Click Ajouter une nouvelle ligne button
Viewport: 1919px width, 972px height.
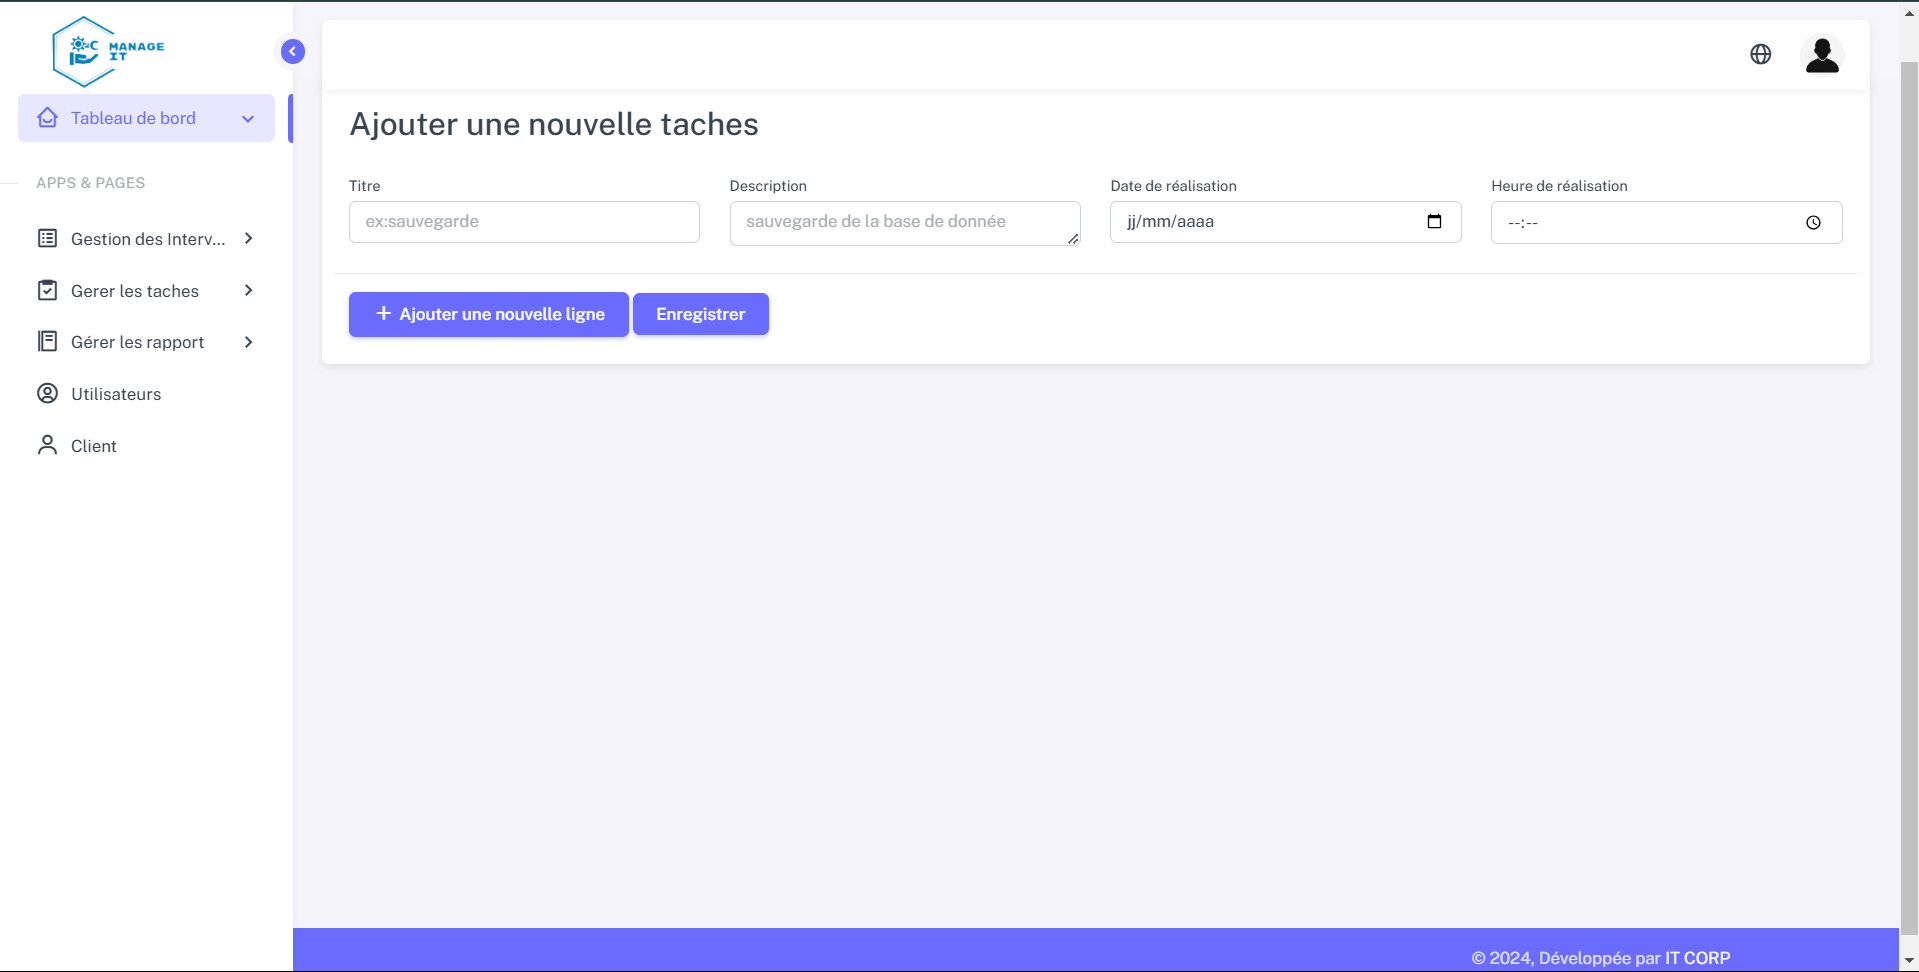coord(488,314)
